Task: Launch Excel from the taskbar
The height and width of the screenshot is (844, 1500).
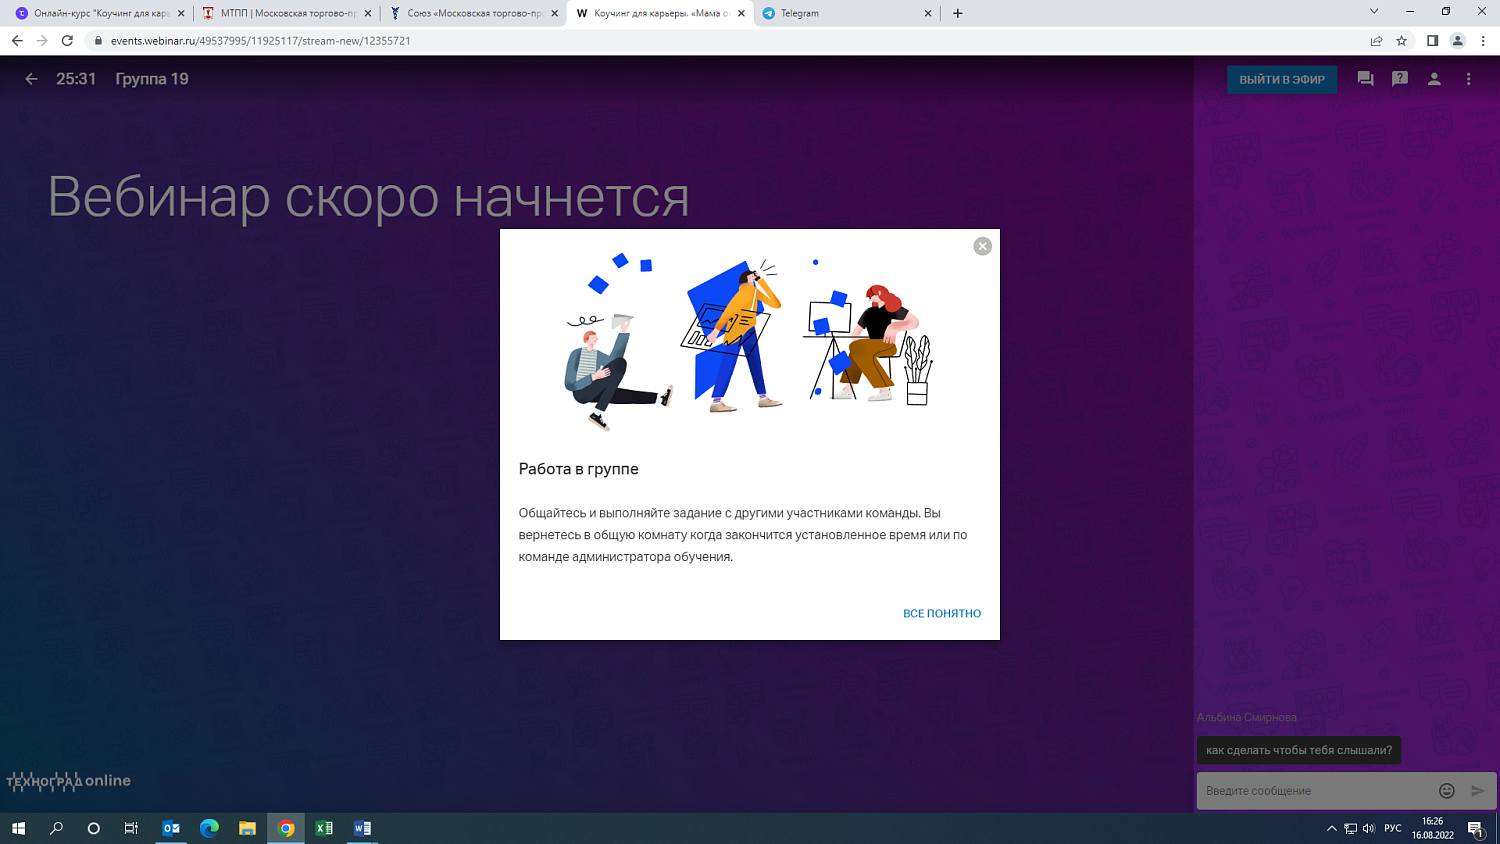Action: [324, 828]
